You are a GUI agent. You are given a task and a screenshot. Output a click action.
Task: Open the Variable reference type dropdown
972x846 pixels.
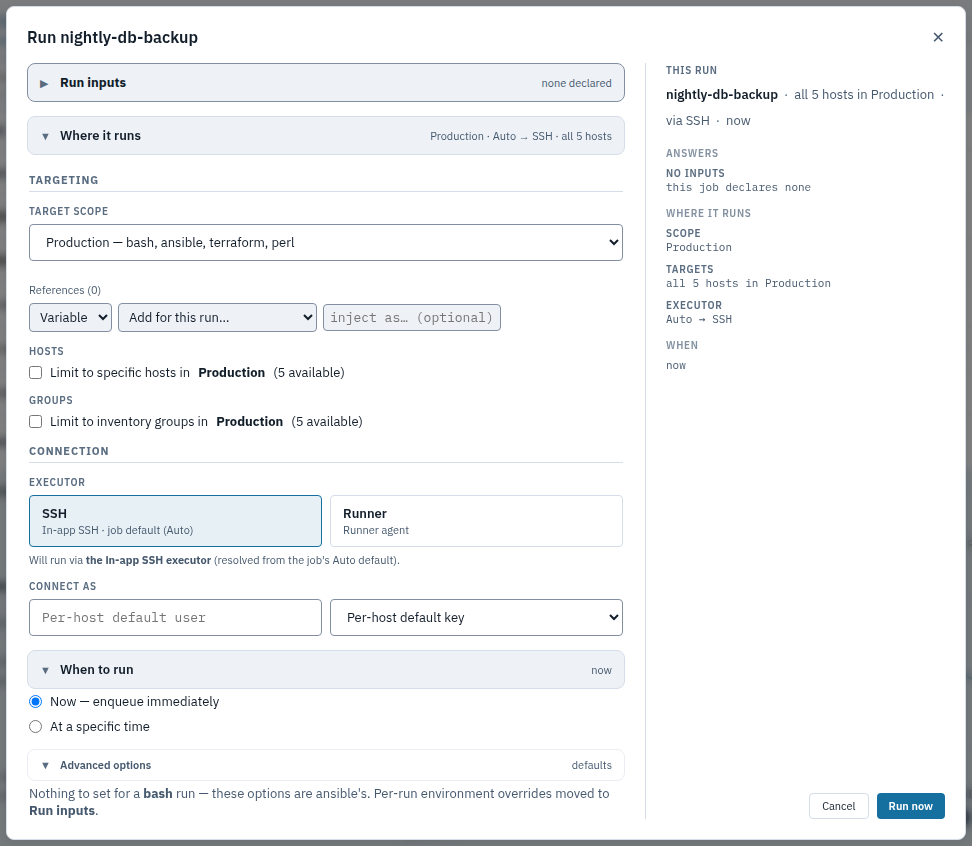pyautogui.click(x=70, y=317)
